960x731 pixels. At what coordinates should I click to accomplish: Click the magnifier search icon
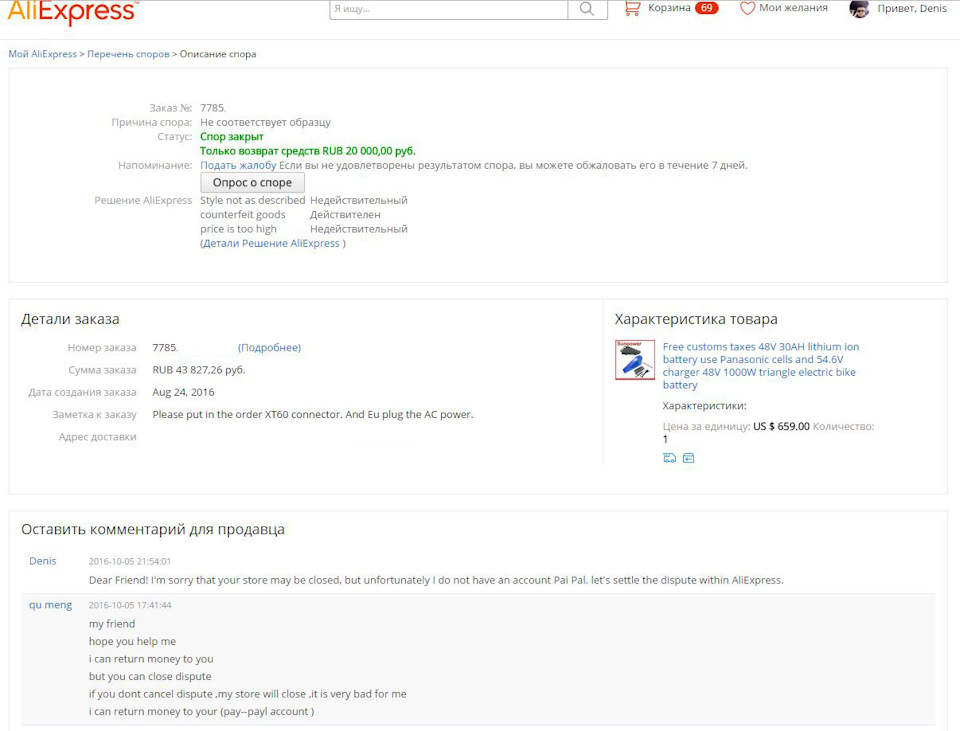[x=587, y=9]
